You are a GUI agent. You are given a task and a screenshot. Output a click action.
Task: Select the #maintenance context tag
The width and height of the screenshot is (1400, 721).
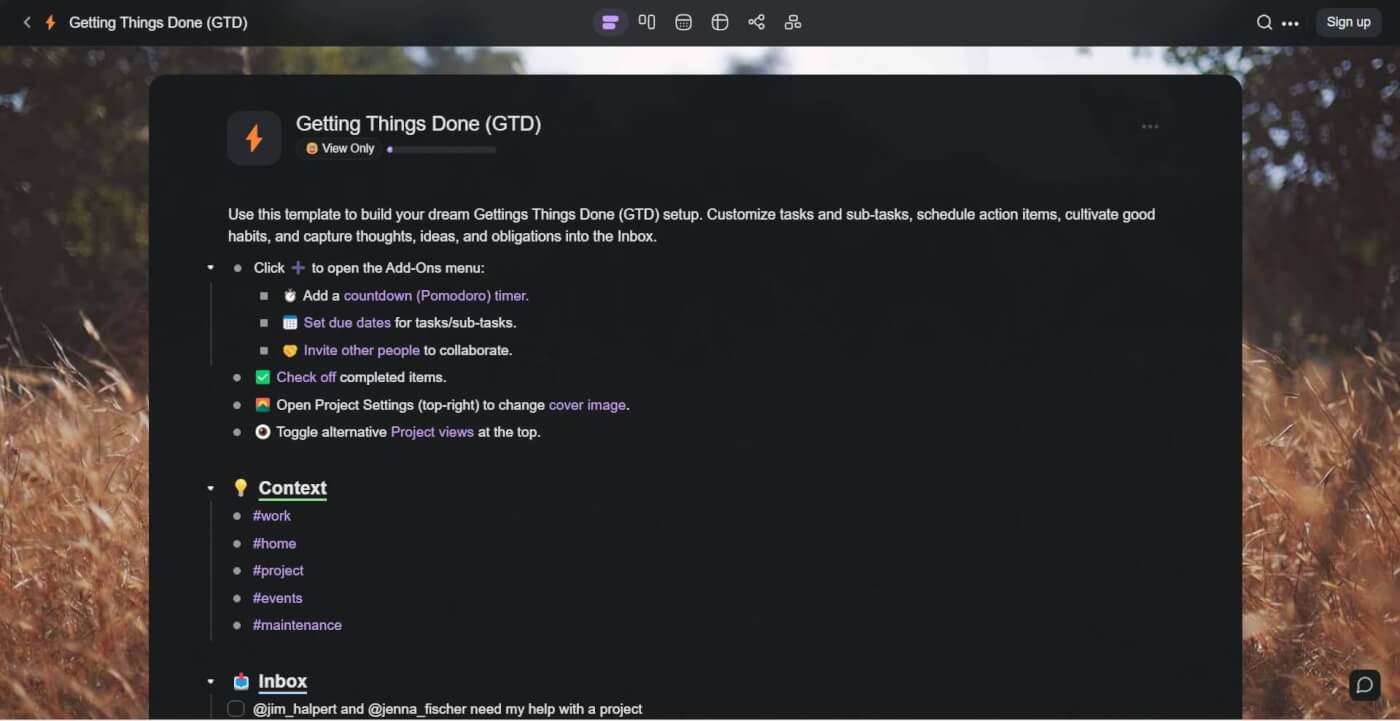297,624
